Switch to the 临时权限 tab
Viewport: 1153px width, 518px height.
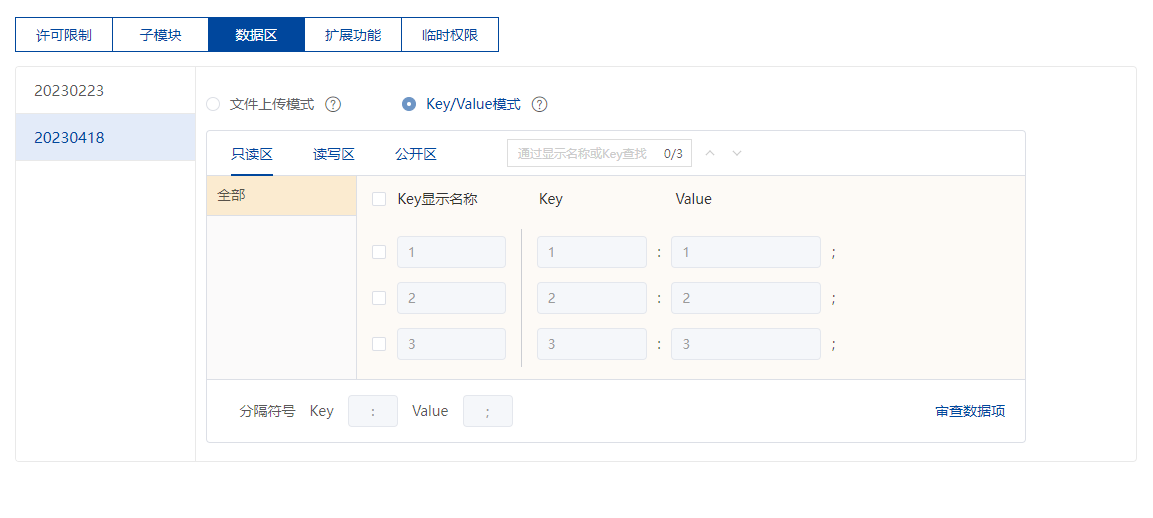tap(450, 35)
